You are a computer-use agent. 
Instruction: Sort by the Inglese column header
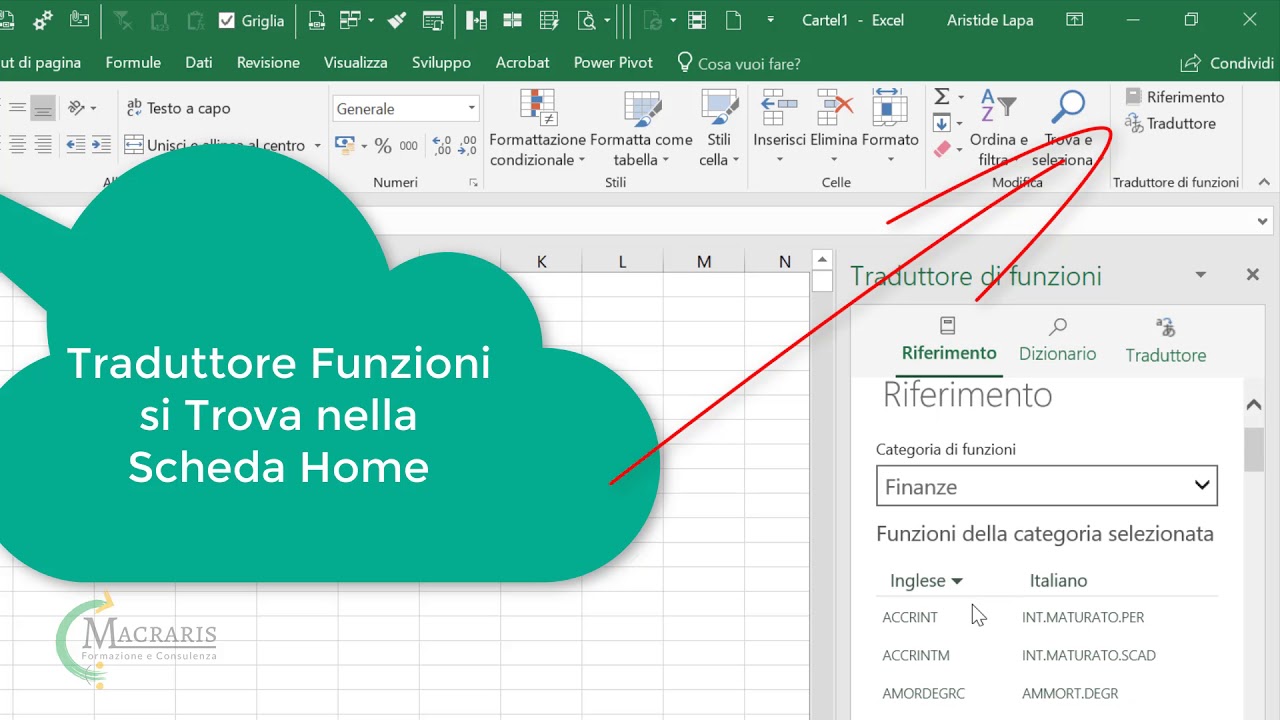click(925, 580)
